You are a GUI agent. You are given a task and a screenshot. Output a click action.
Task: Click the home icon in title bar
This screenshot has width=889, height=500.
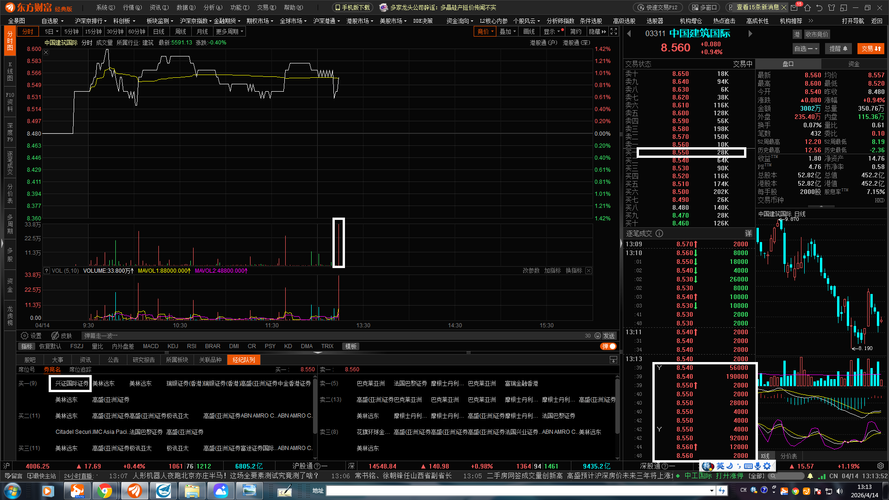(x=807, y=7)
